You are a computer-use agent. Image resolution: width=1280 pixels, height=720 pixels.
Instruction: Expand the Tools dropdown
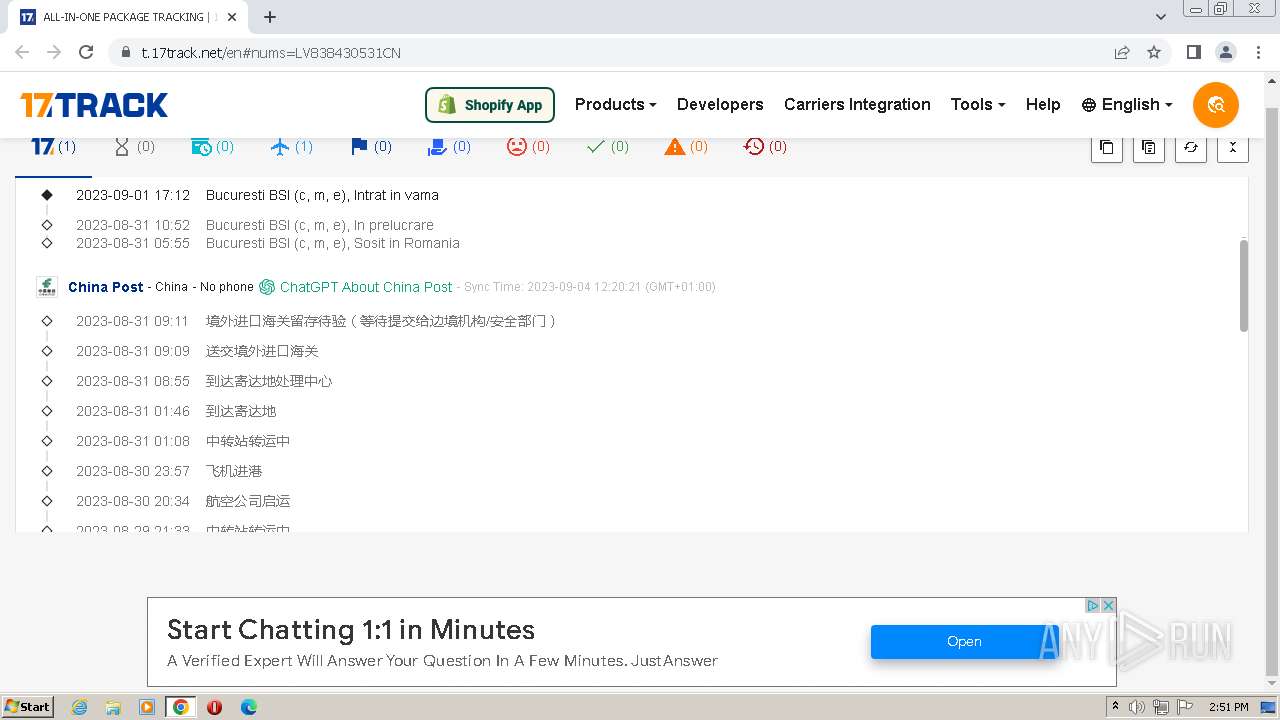978,104
